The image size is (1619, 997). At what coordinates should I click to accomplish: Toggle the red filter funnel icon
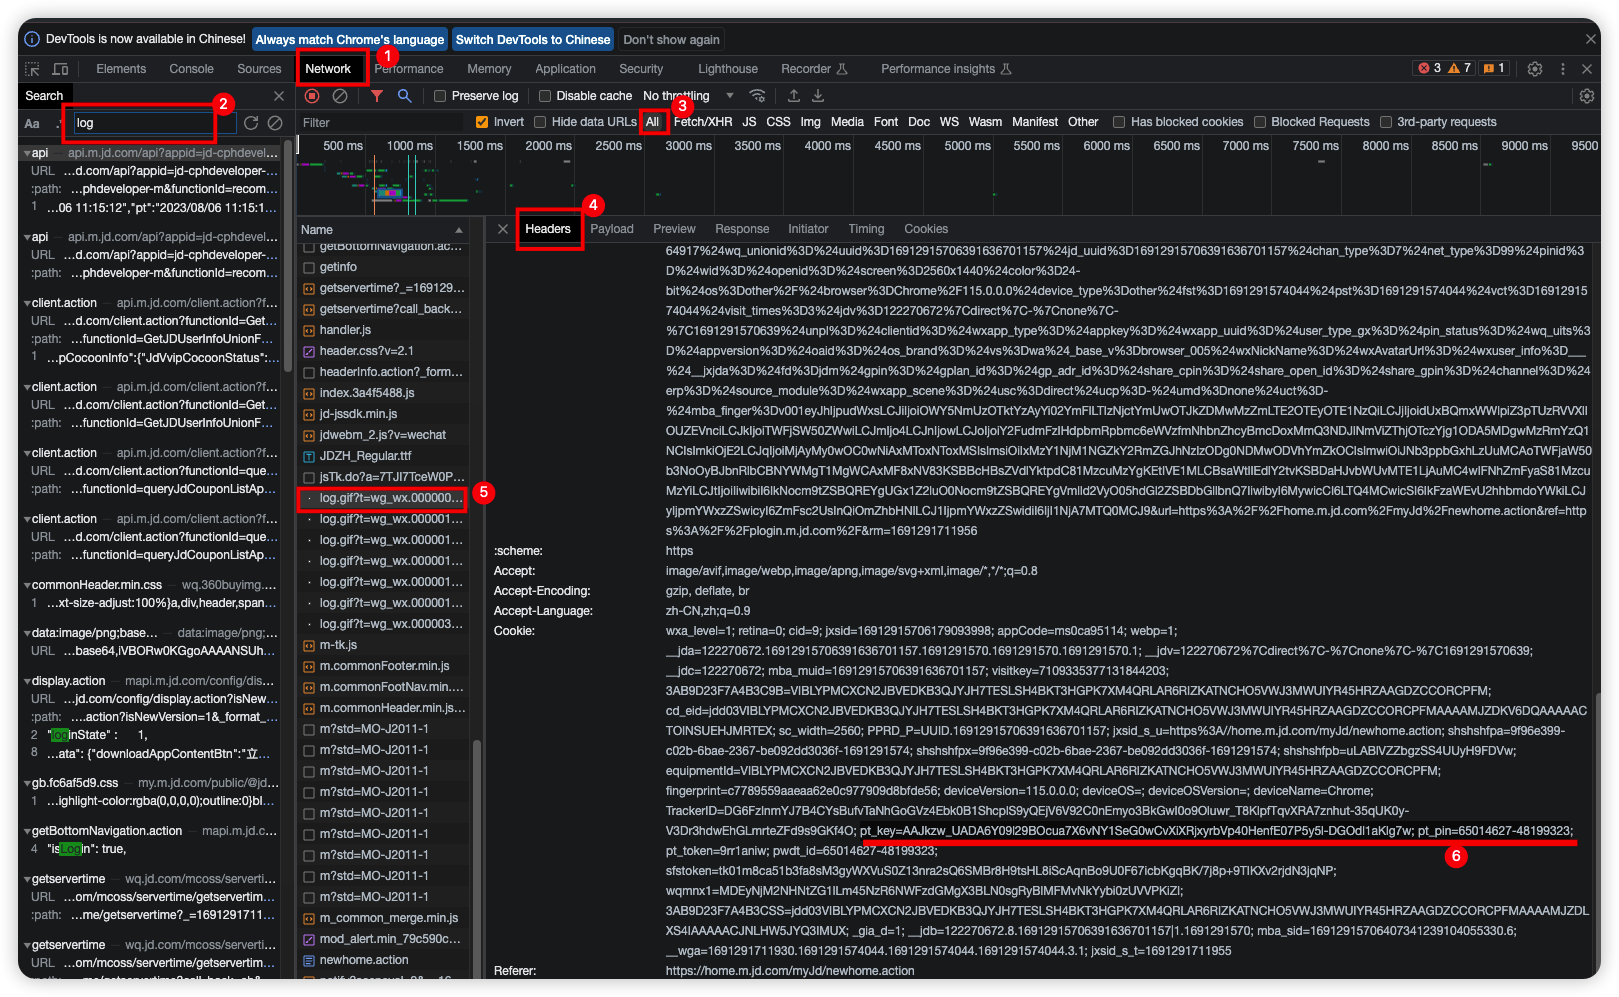tap(377, 96)
